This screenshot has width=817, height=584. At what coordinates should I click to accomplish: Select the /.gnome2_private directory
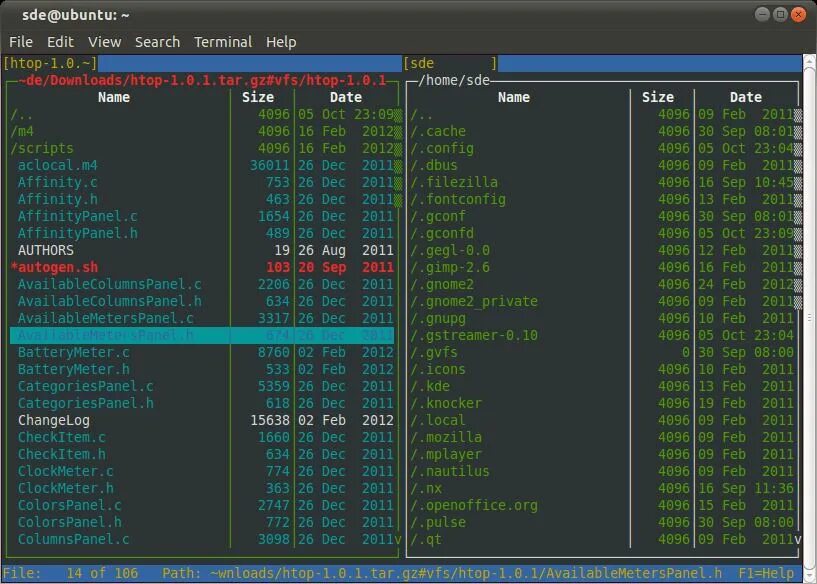pos(602,302)
